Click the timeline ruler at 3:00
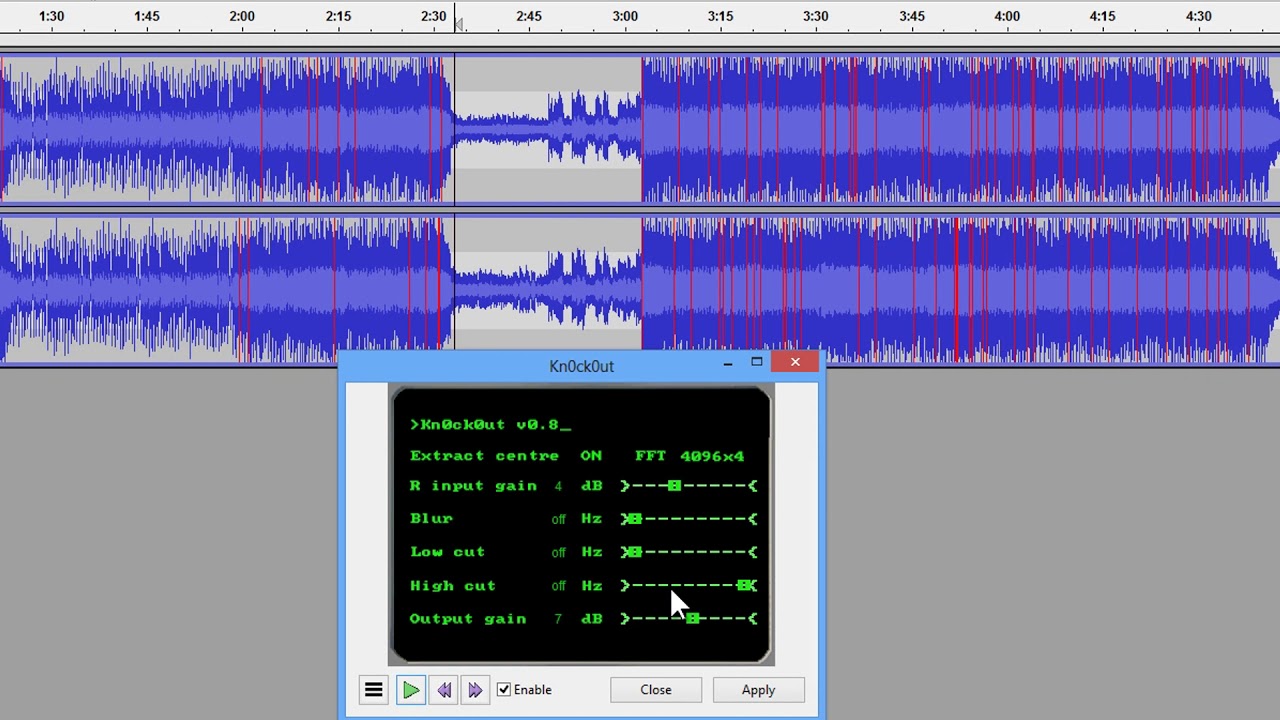The height and width of the screenshot is (720, 1280). click(625, 16)
